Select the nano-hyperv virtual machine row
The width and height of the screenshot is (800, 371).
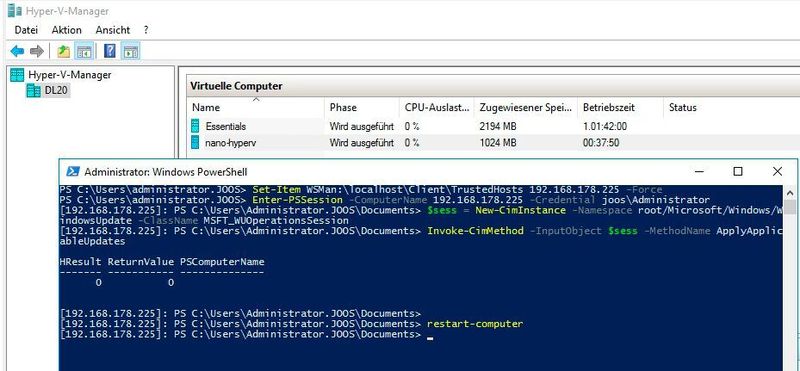493,143
